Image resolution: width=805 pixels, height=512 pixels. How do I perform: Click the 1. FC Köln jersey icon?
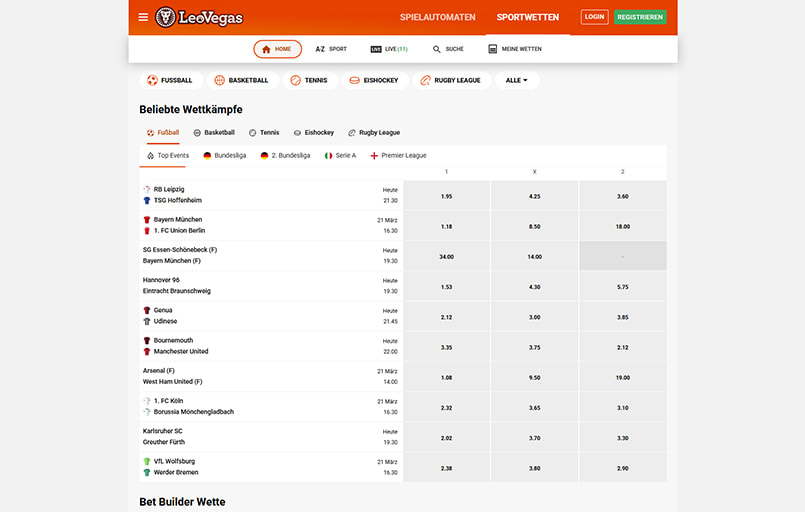(x=147, y=401)
